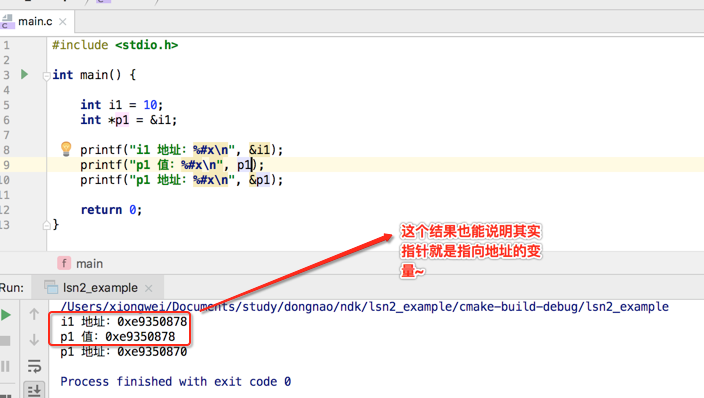
Task: Click scroll to end icon
Action: pos(34,390)
